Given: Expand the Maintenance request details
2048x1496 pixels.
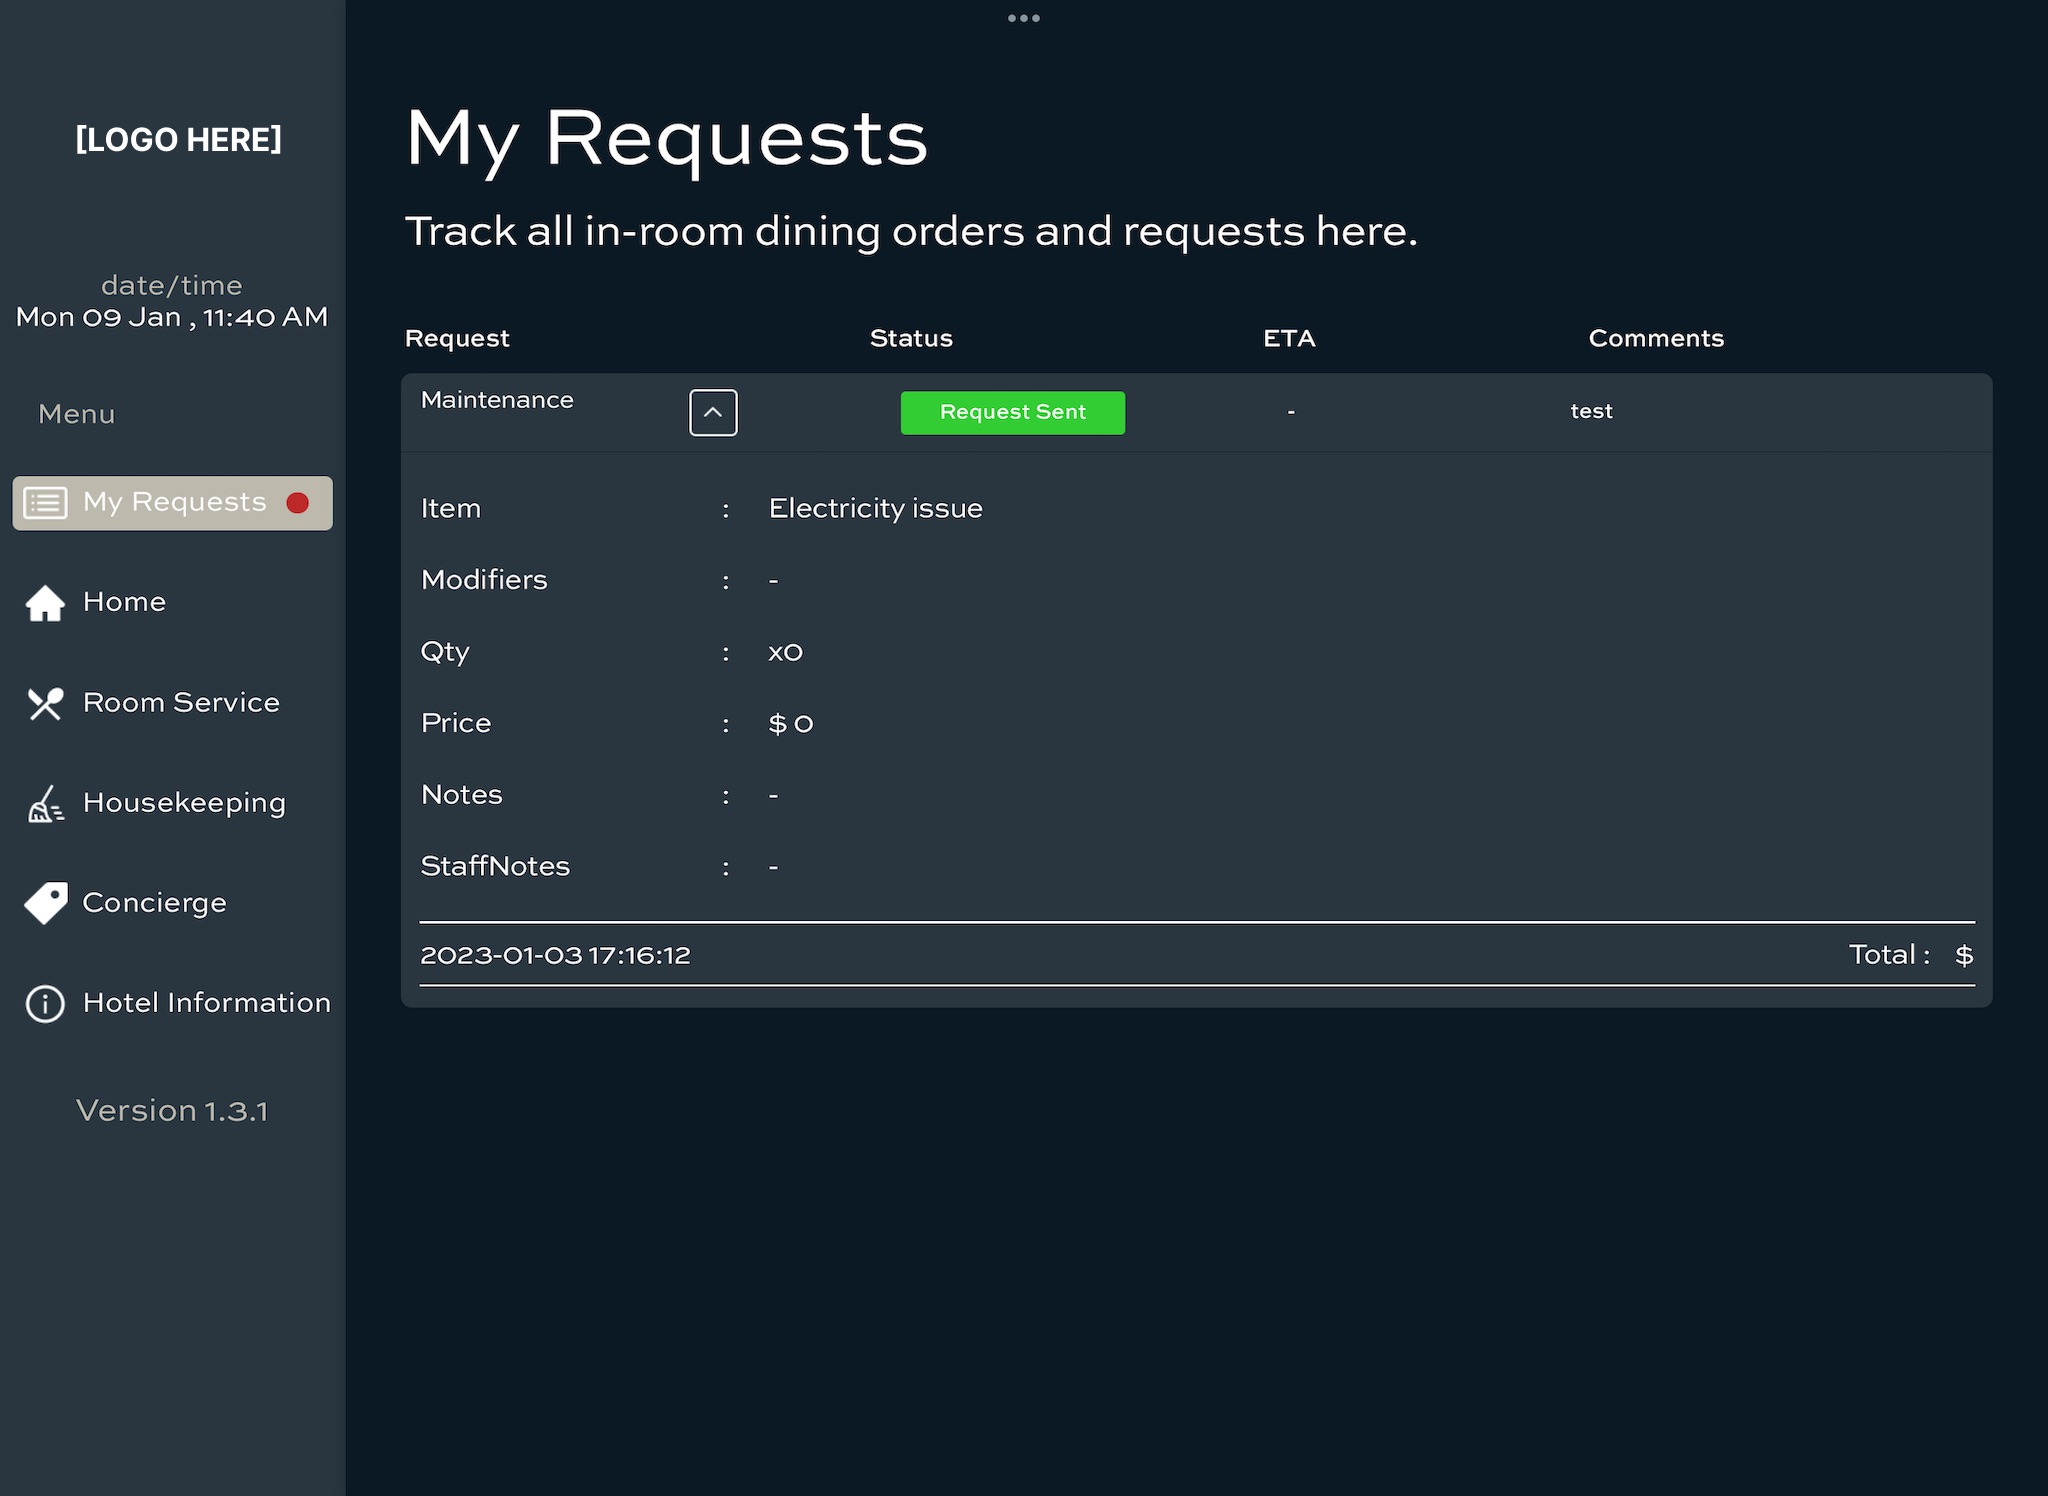Looking at the screenshot, I should [x=712, y=412].
